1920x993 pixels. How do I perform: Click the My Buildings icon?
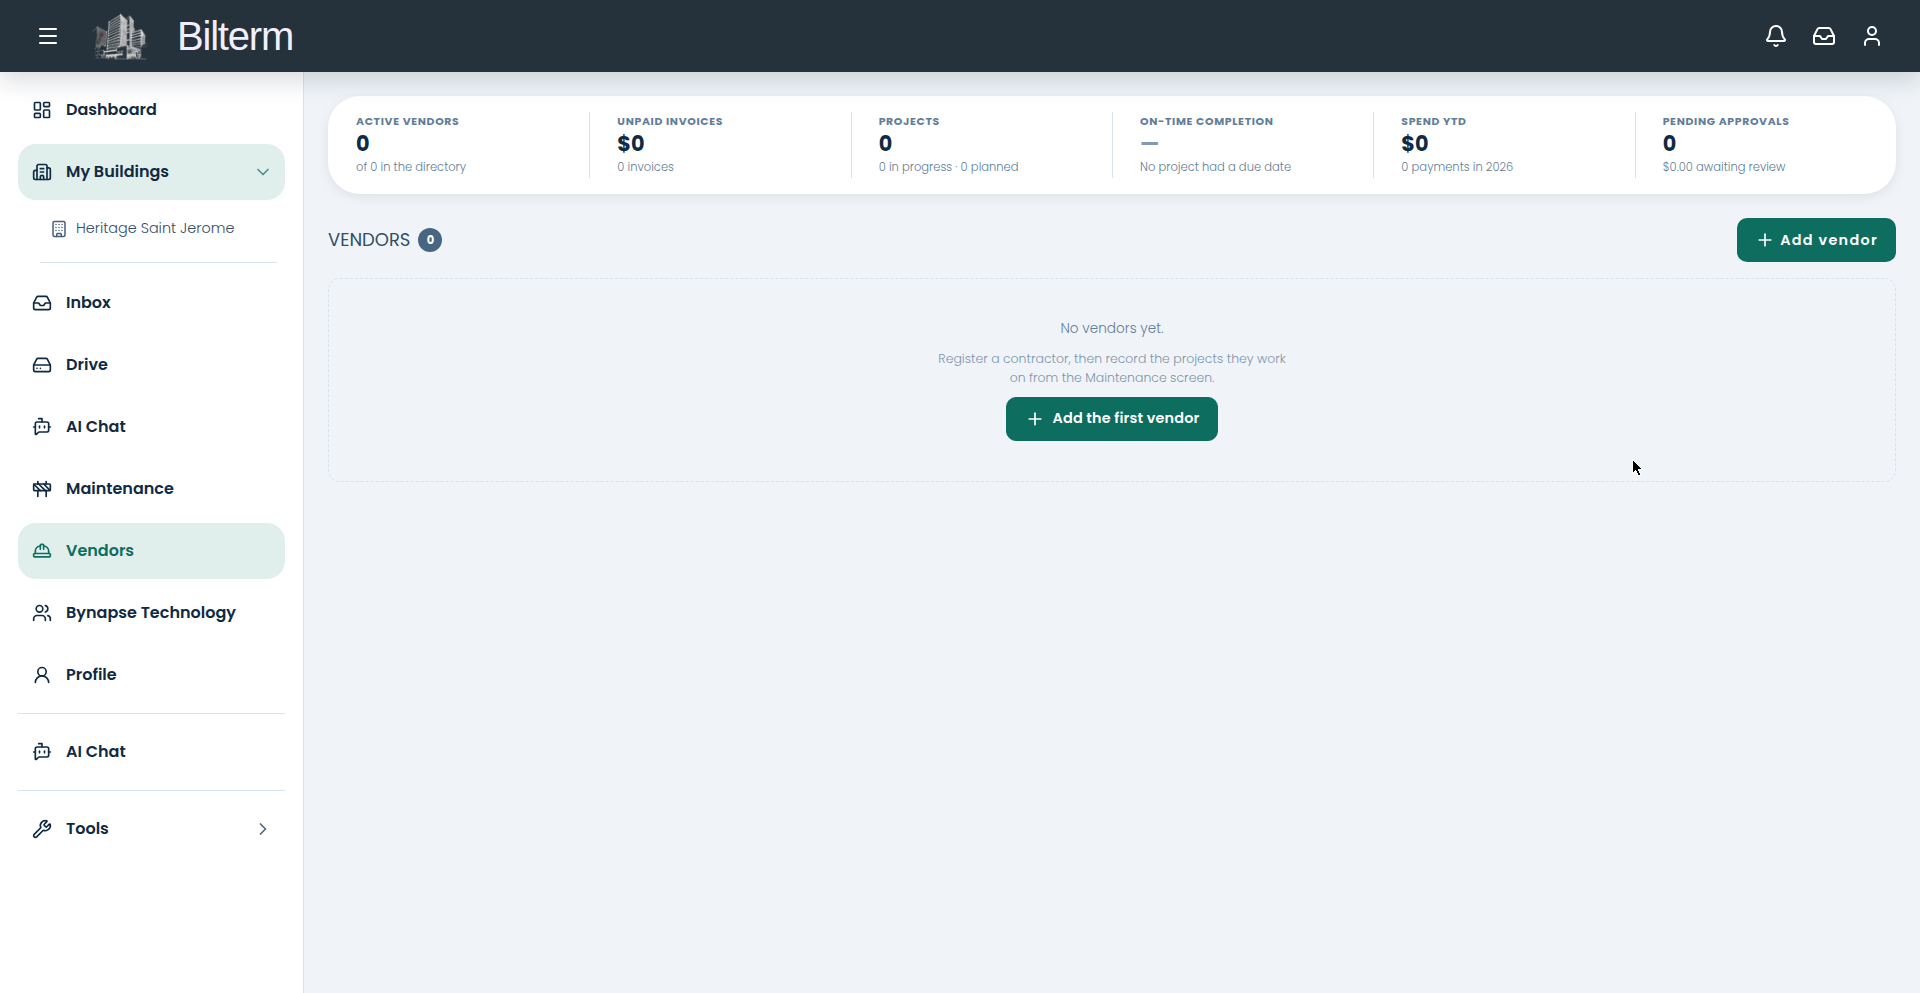[42, 172]
